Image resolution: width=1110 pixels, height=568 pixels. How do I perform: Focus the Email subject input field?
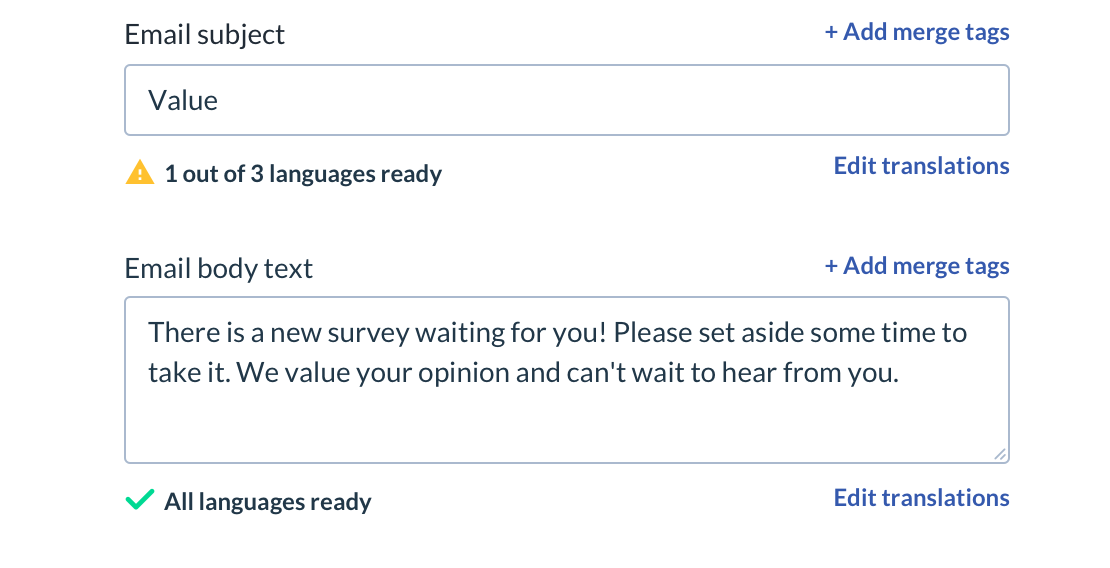tap(566, 100)
